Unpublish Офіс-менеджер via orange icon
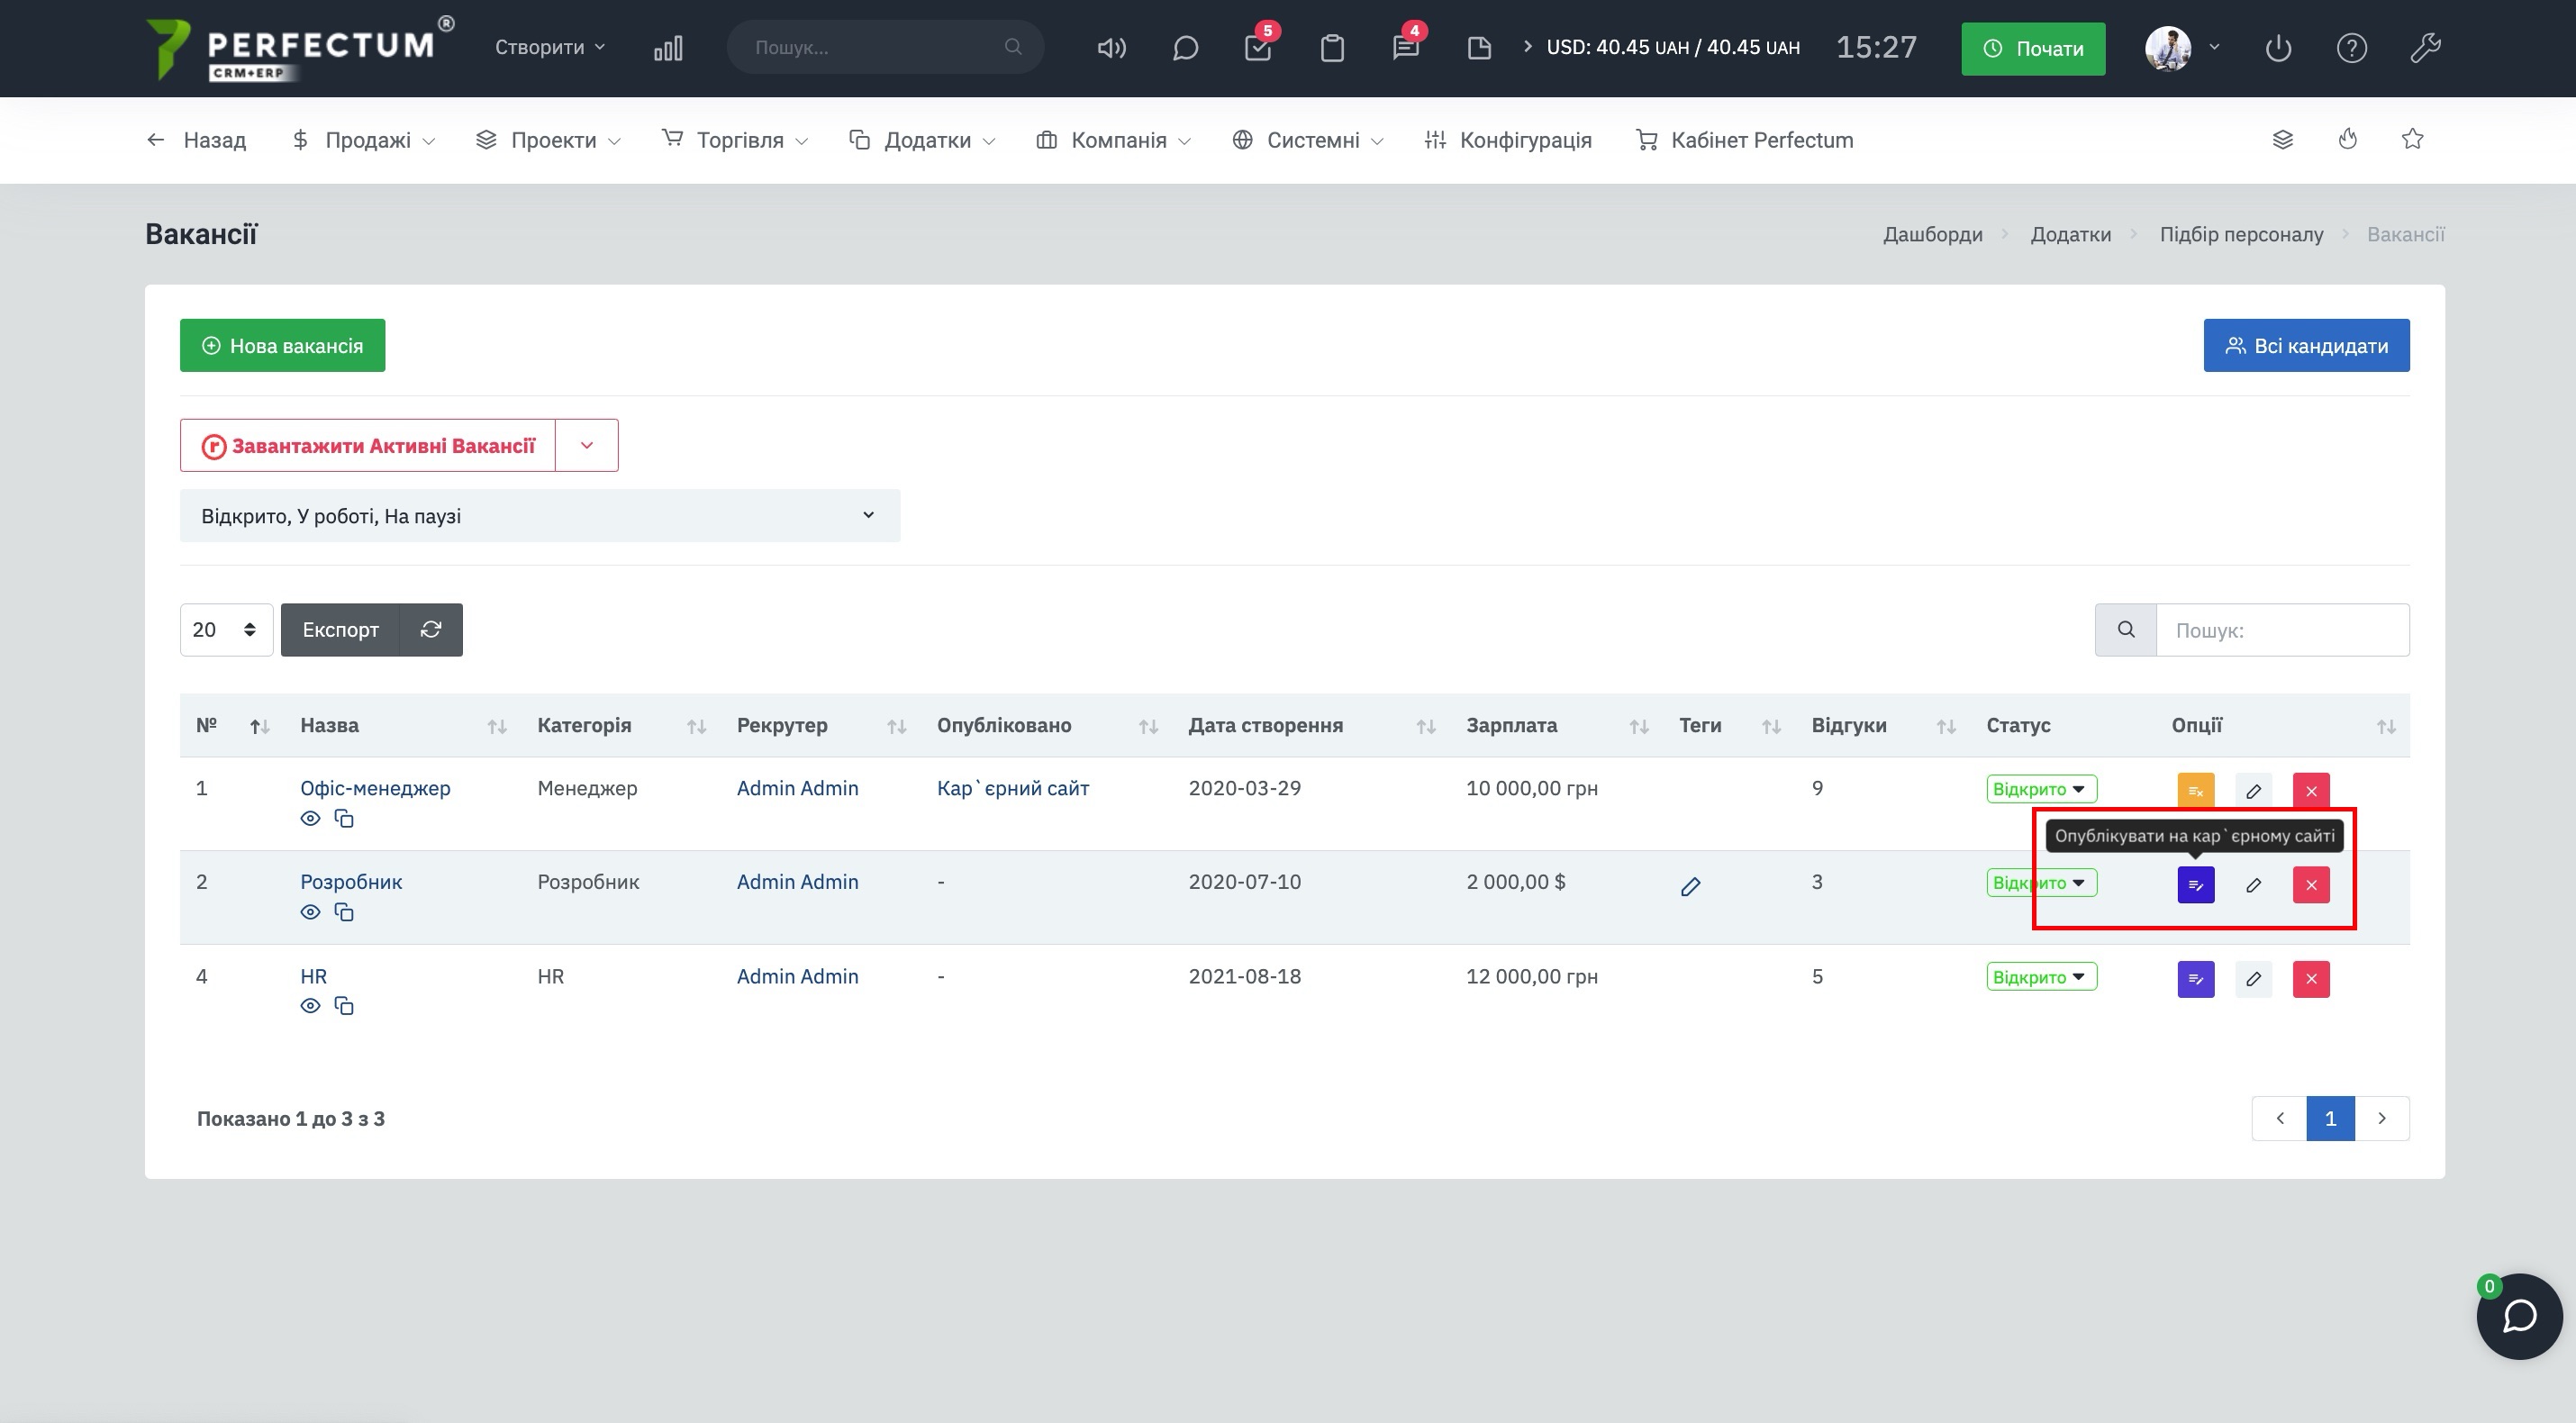Image resolution: width=2576 pixels, height=1423 pixels. [2195, 790]
